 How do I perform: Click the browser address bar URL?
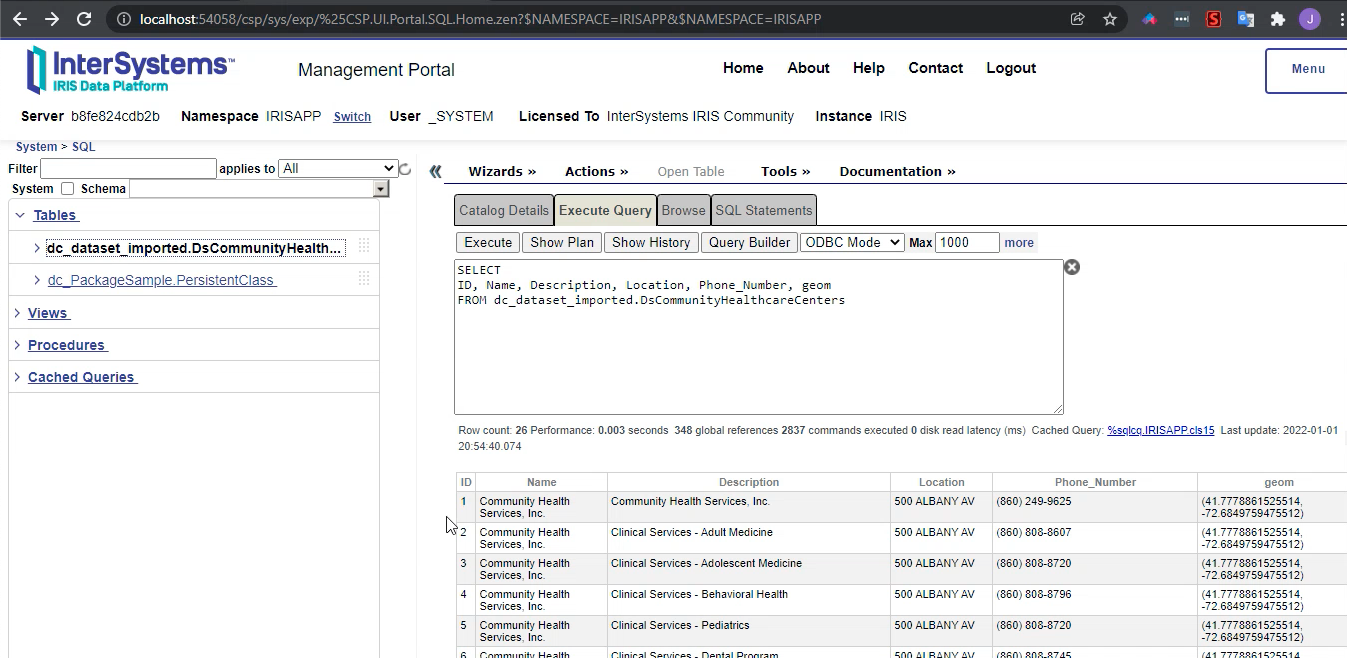(480, 19)
